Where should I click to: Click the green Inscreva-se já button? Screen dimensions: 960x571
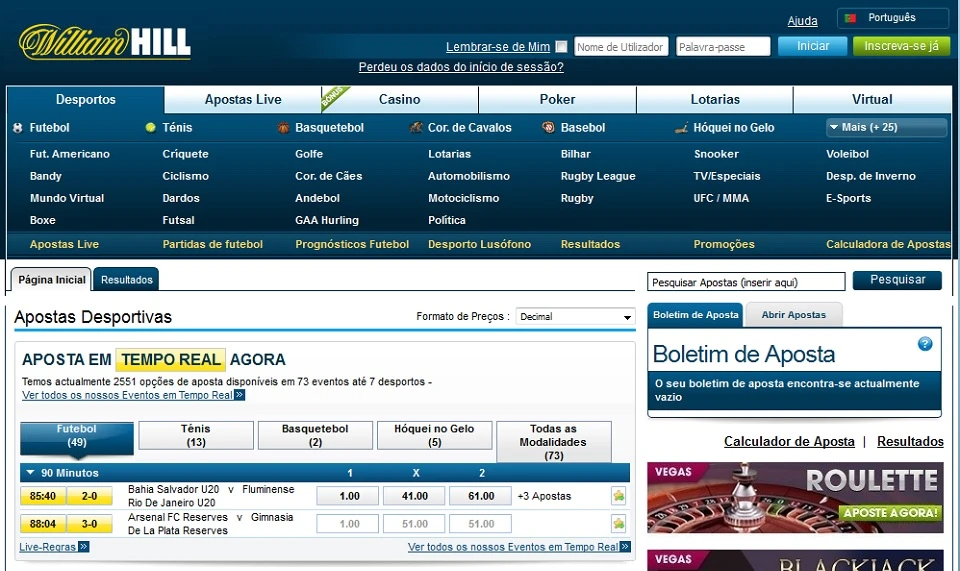(x=901, y=46)
